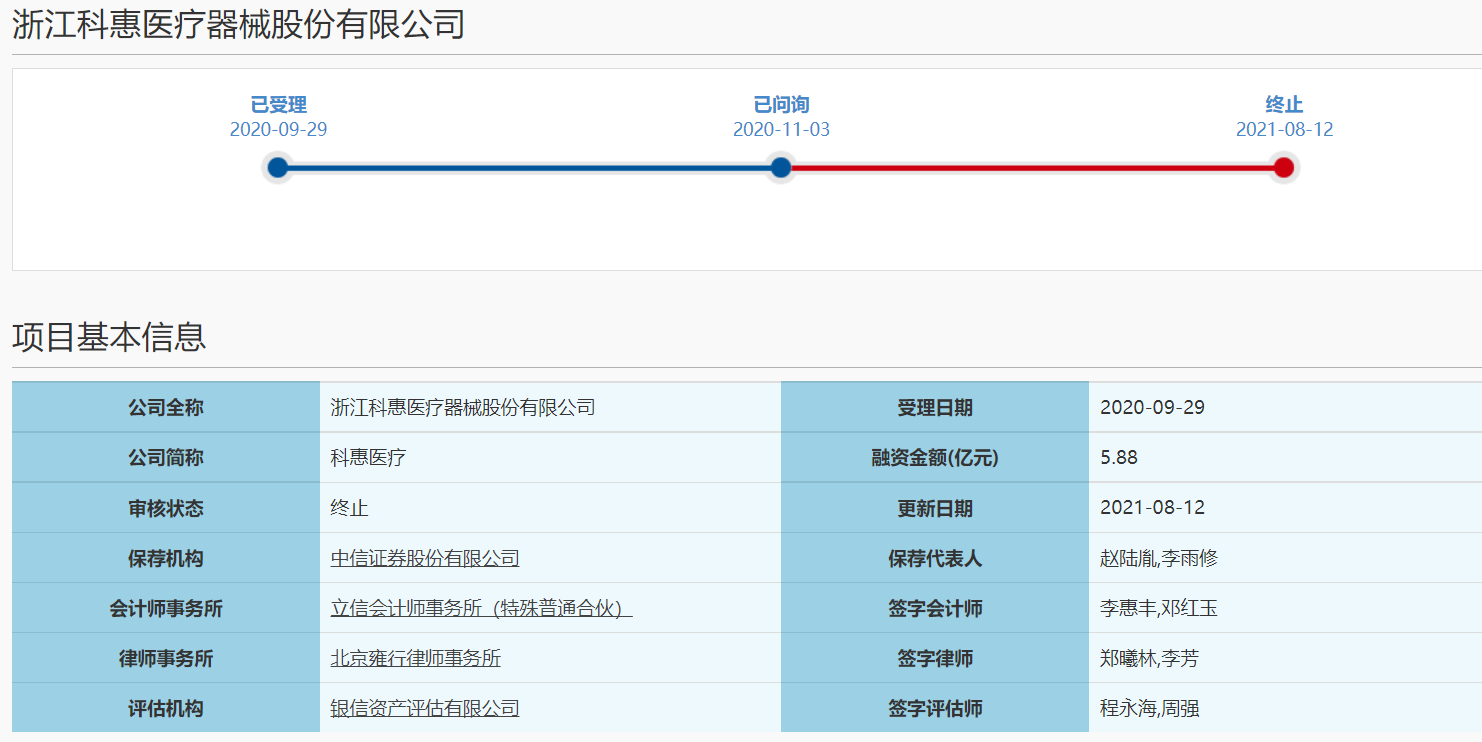The image size is (1482, 742).
Task: Click the 保荐机构 header cell
Action: tap(166, 559)
